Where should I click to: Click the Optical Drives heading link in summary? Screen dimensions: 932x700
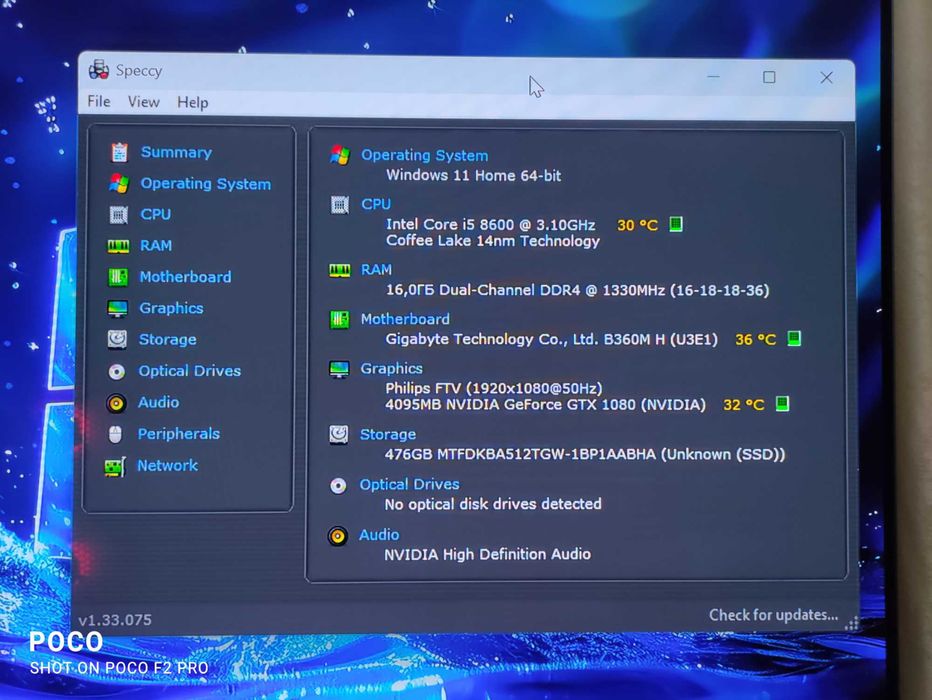[410, 485]
